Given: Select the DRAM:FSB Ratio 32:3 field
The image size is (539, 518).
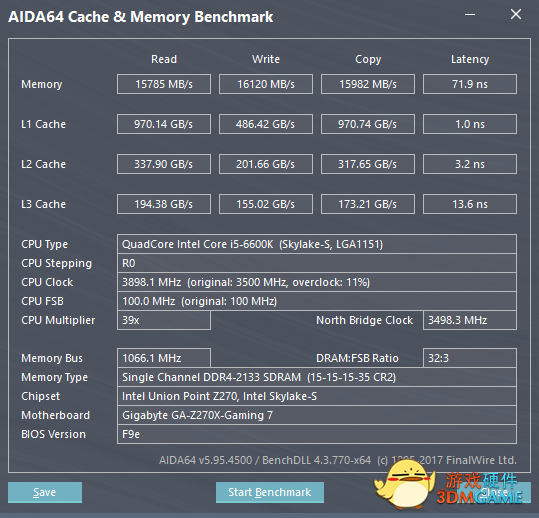Looking at the screenshot, I should (x=470, y=358).
